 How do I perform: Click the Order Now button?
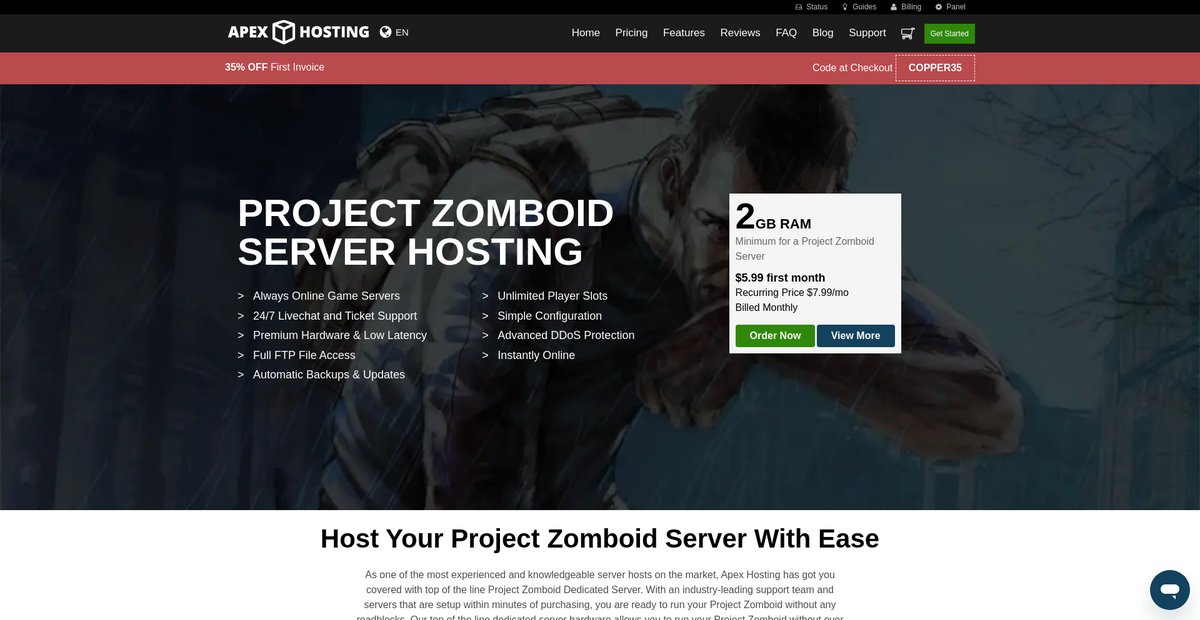[775, 336]
